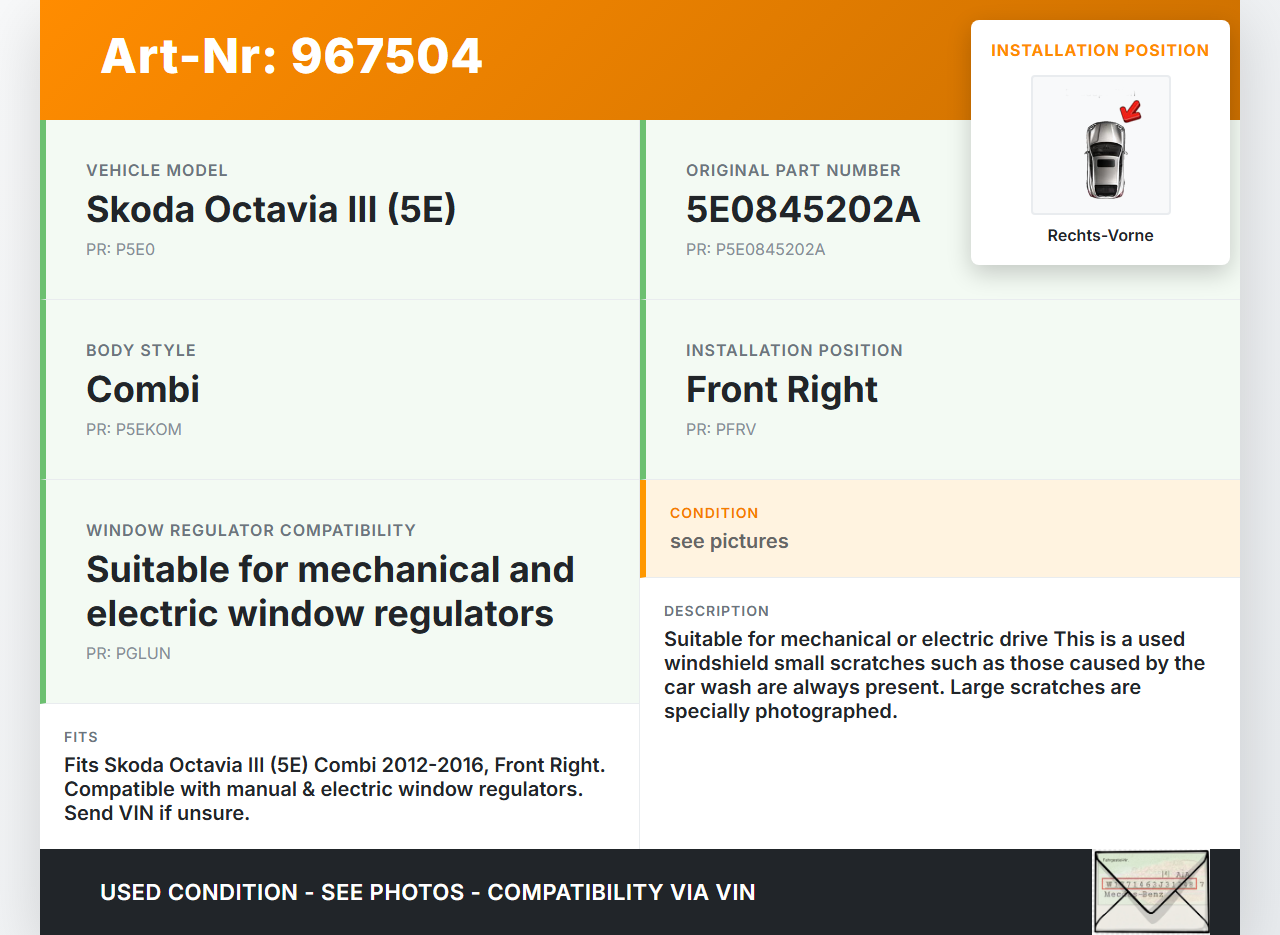Click the PR: P5E0845202A code

755,249
